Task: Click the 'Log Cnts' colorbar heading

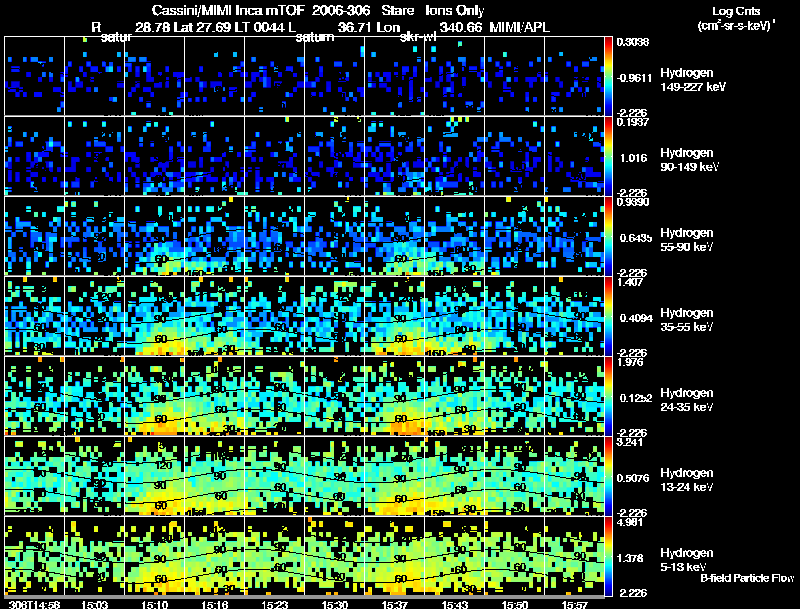Action: pyautogui.click(x=736, y=11)
